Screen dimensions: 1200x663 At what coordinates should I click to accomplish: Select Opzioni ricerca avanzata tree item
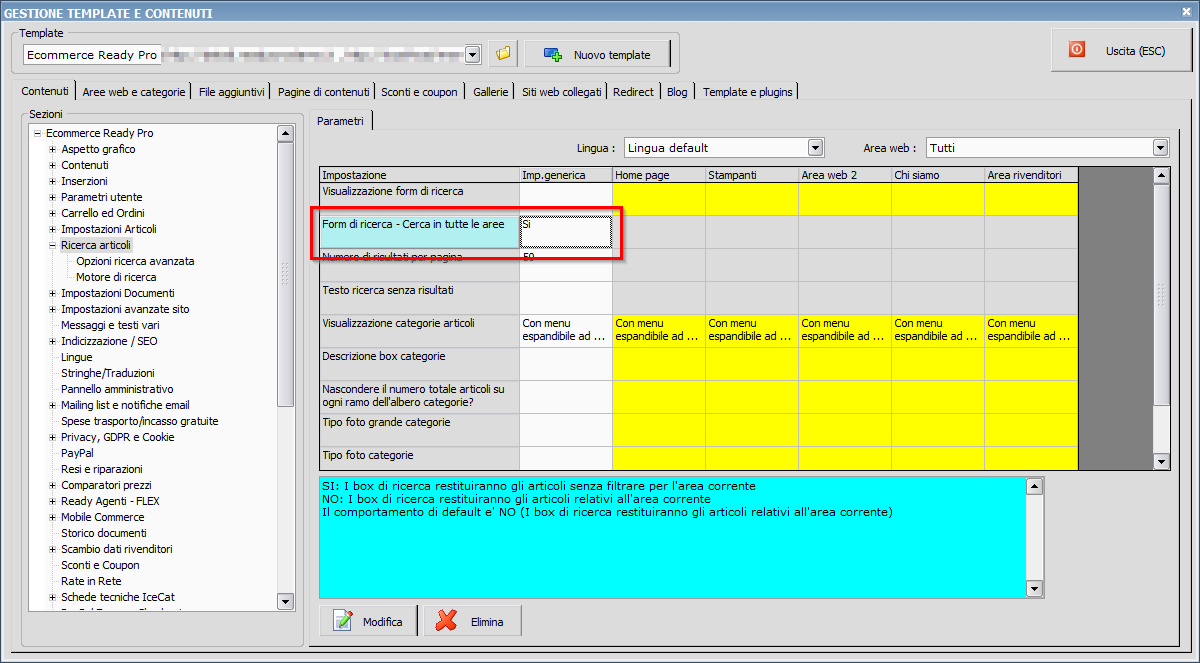pos(135,261)
